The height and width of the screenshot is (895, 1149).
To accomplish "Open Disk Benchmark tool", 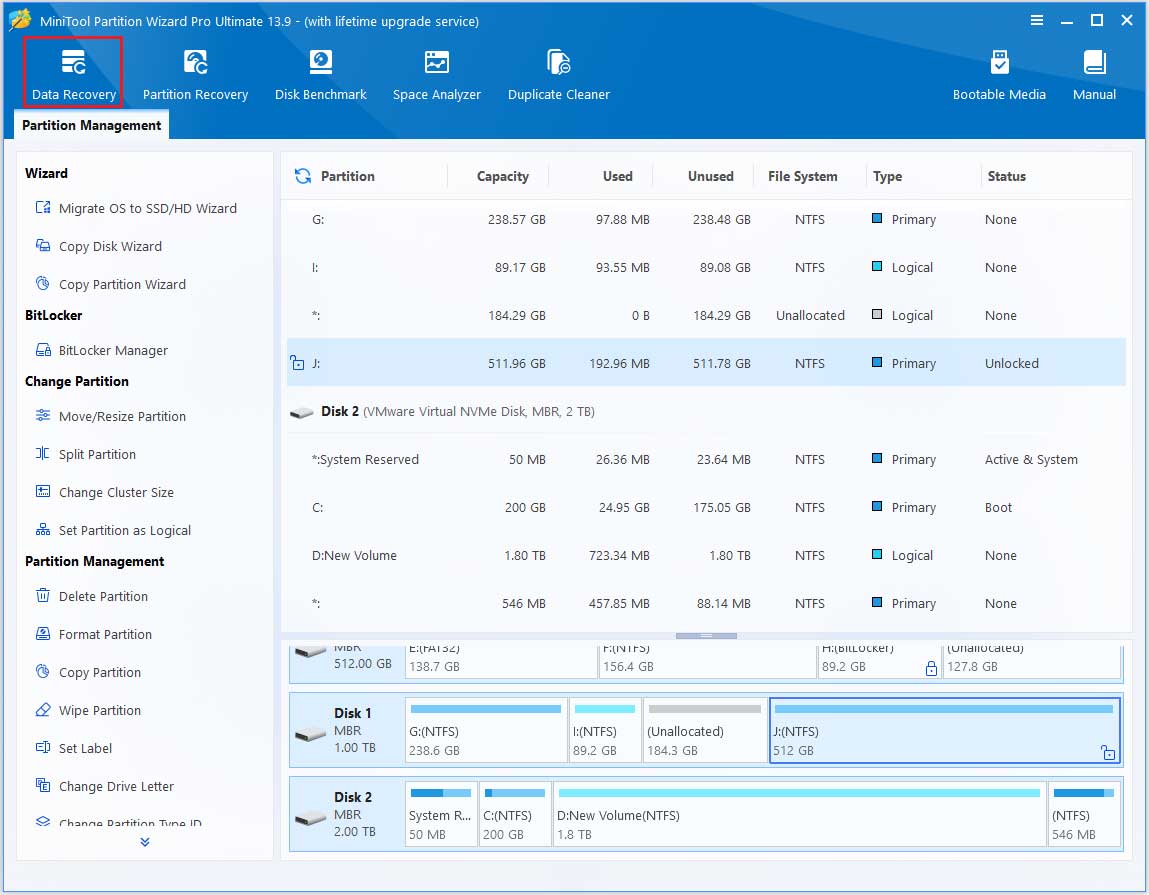I will click(x=320, y=75).
